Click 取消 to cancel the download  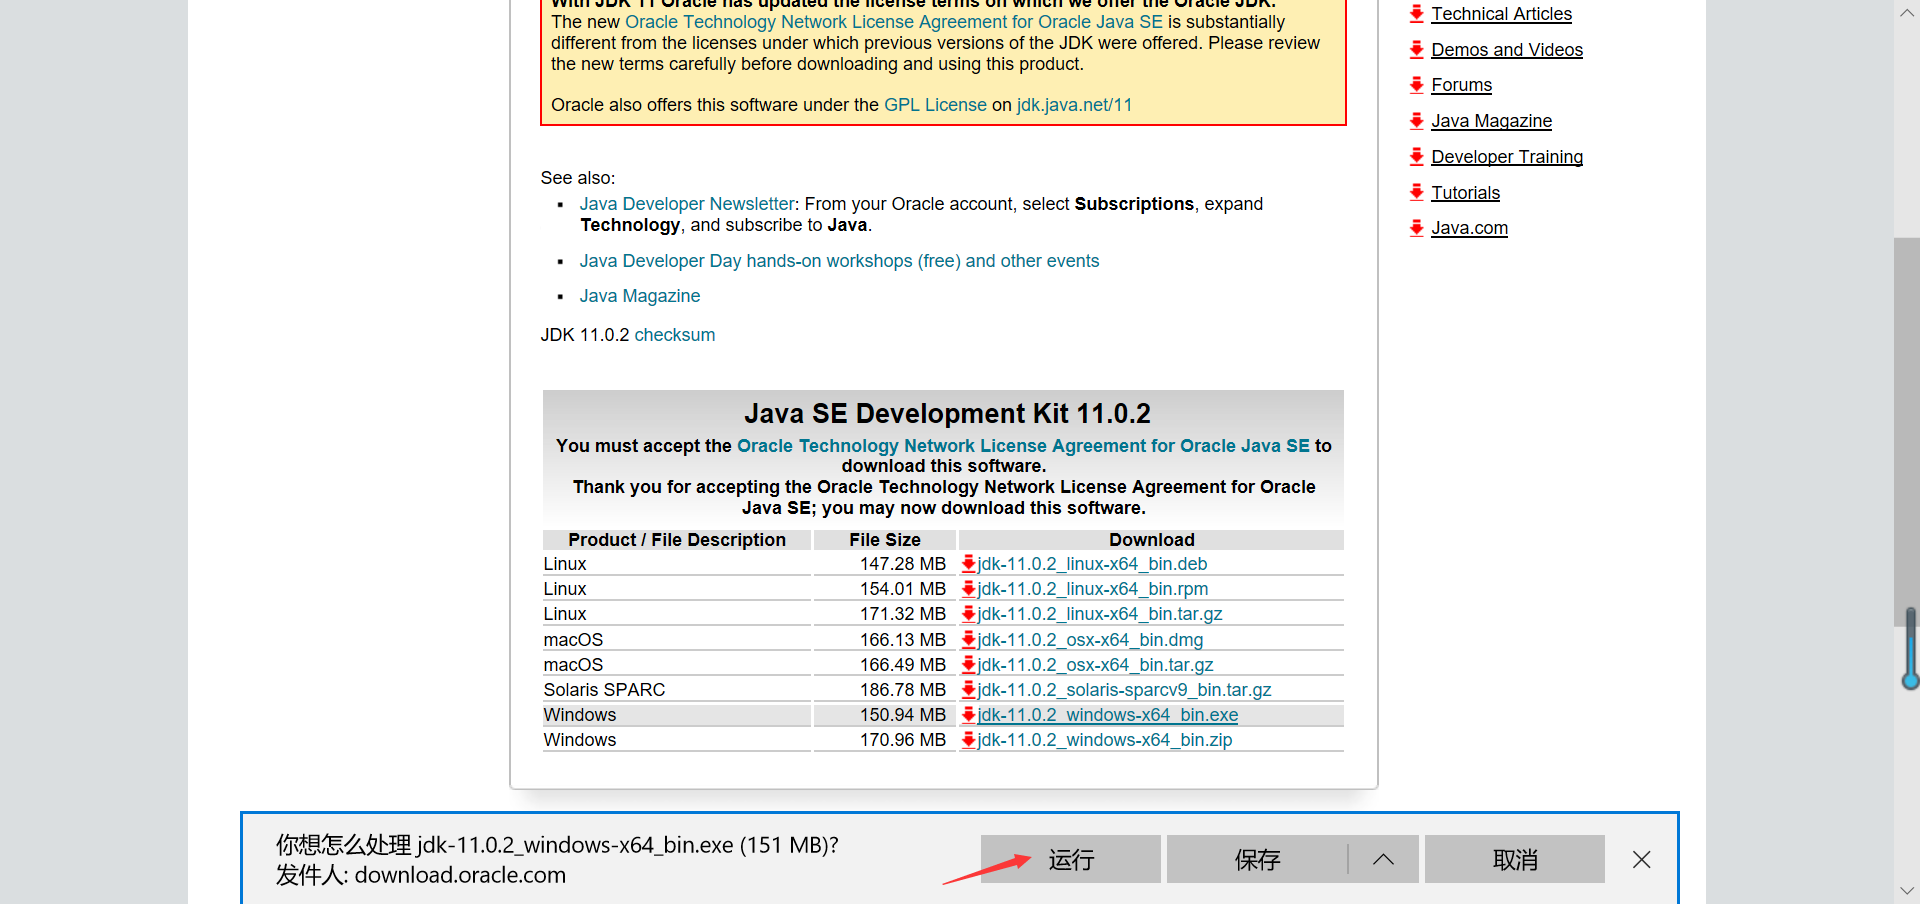click(x=1515, y=859)
